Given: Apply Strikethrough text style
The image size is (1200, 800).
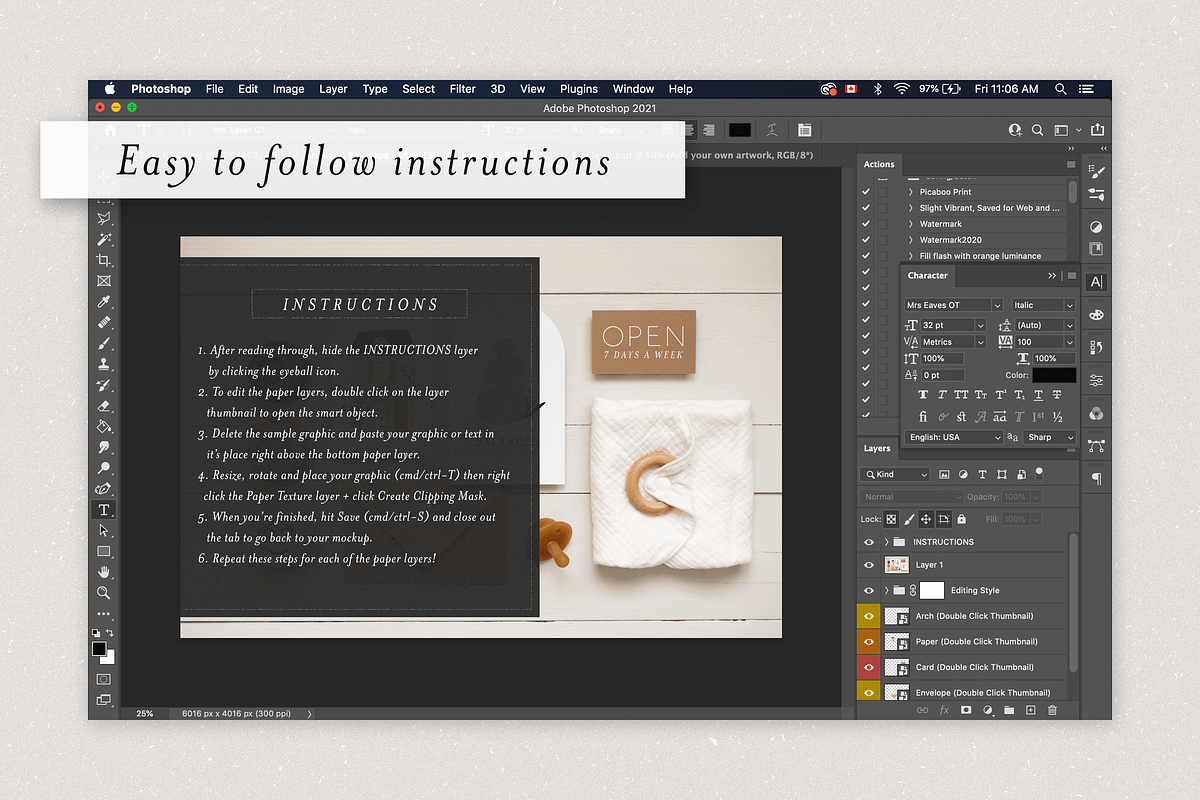Looking at the screenshot, I should (1058, 395).
